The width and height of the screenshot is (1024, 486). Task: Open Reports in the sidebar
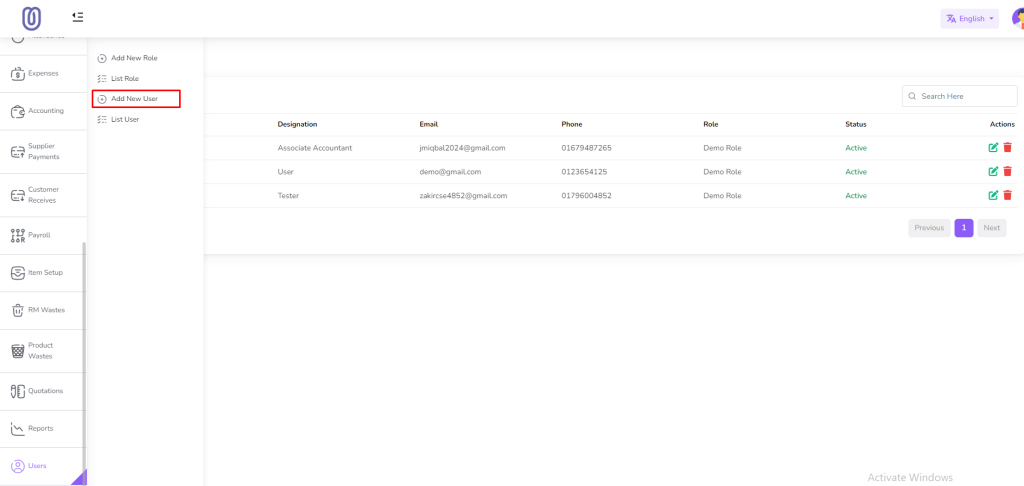43,429
